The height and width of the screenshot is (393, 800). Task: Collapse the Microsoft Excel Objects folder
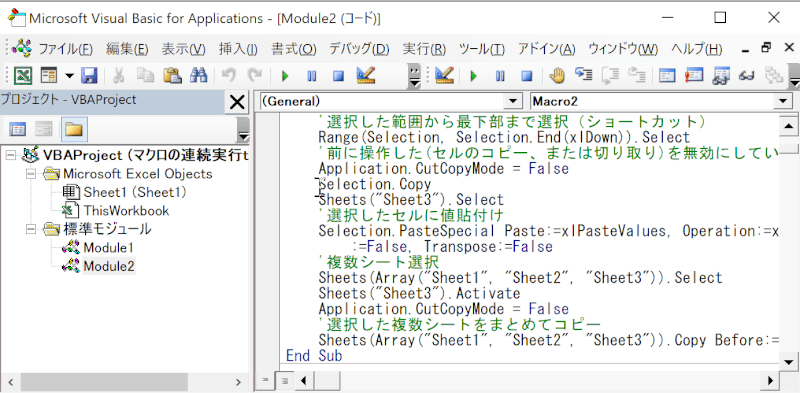pos(31,174)
